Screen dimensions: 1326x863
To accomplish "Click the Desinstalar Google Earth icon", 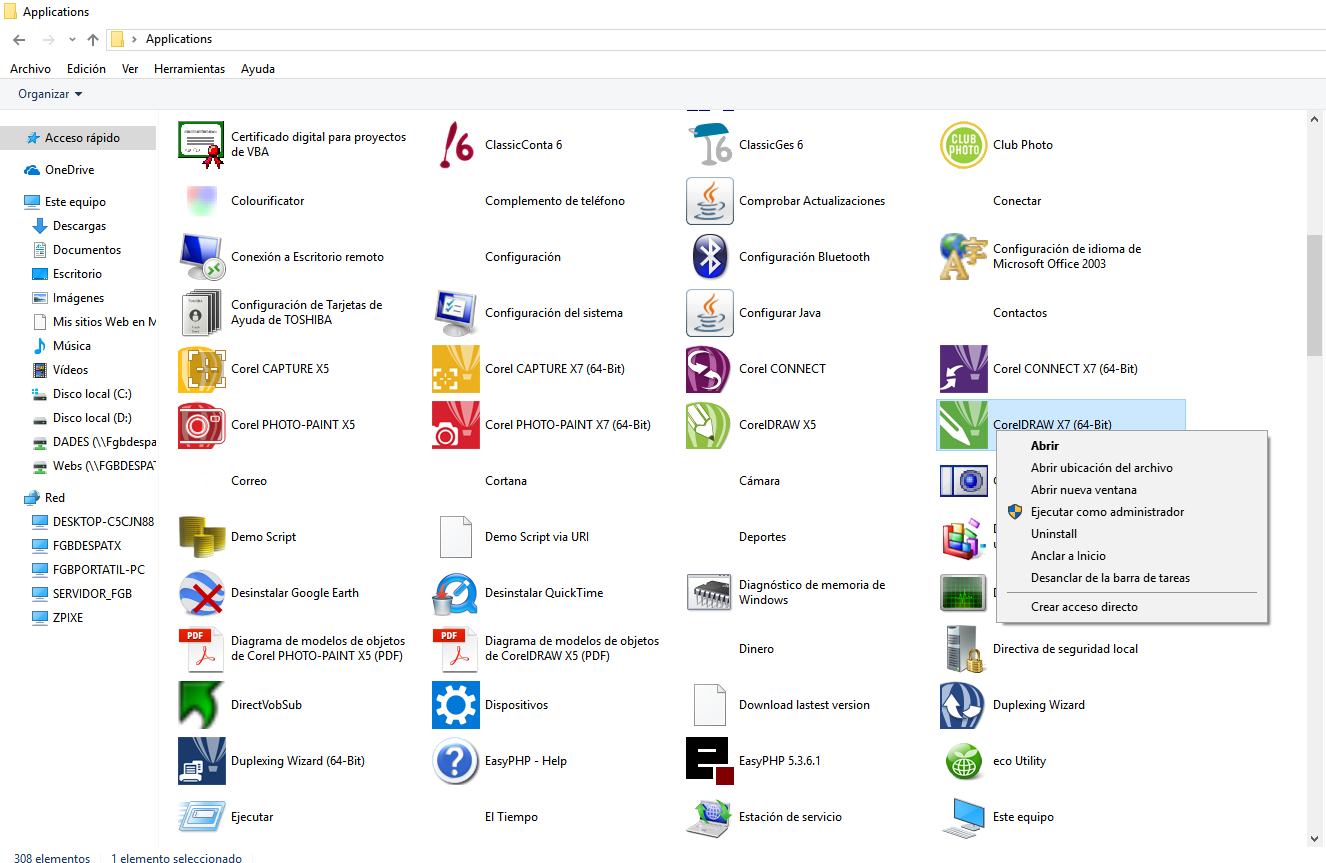I will (x=202, y=593).
